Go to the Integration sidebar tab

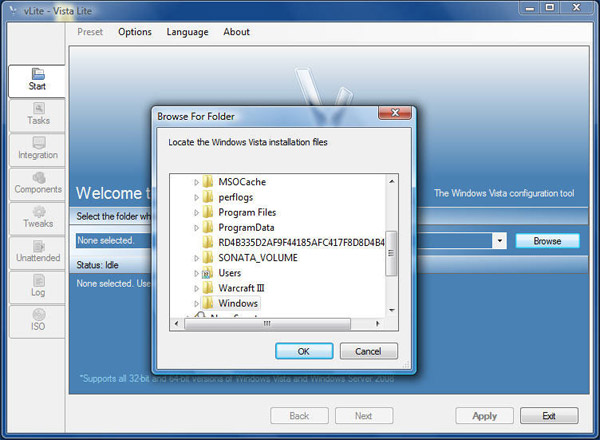[x=37, y=150]
